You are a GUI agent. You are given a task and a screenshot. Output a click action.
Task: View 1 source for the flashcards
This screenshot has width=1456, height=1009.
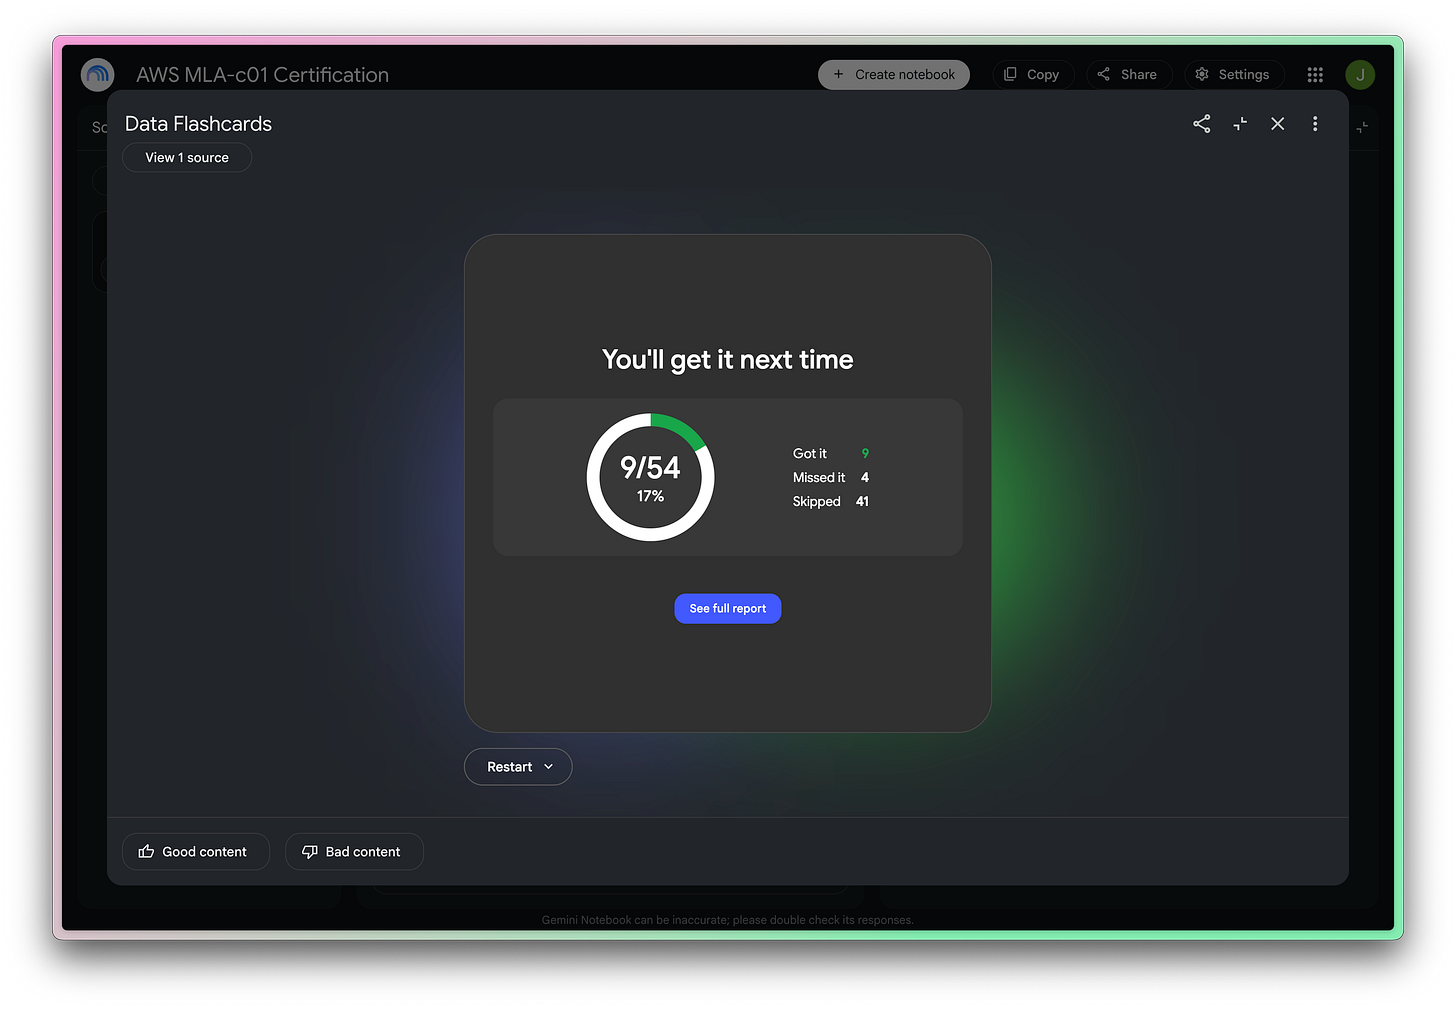pyautogui.click(x=187, y=158)
